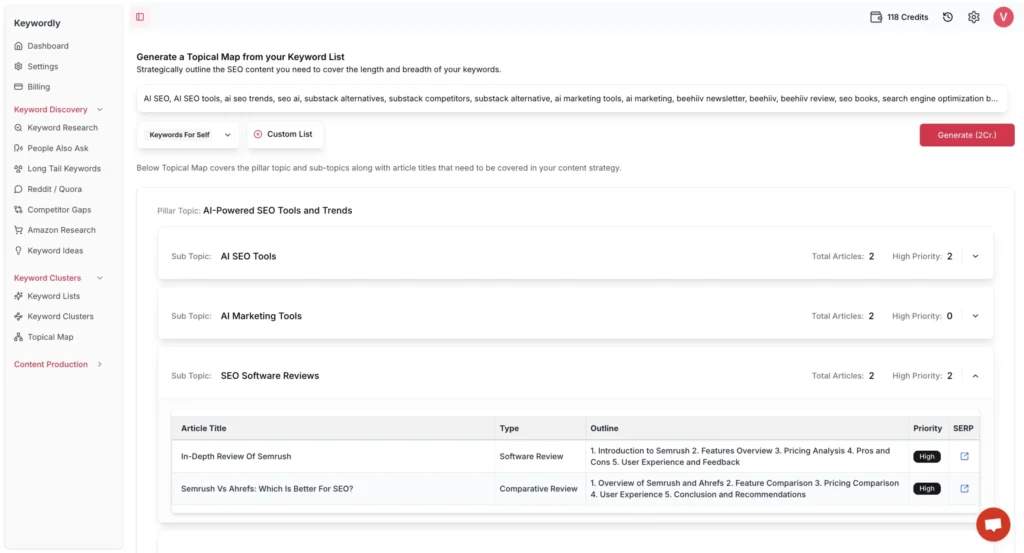Go to Competitor Gaps page
Image resolution: width=1024 pixels, height=553 pixels.
coord(59,210)
